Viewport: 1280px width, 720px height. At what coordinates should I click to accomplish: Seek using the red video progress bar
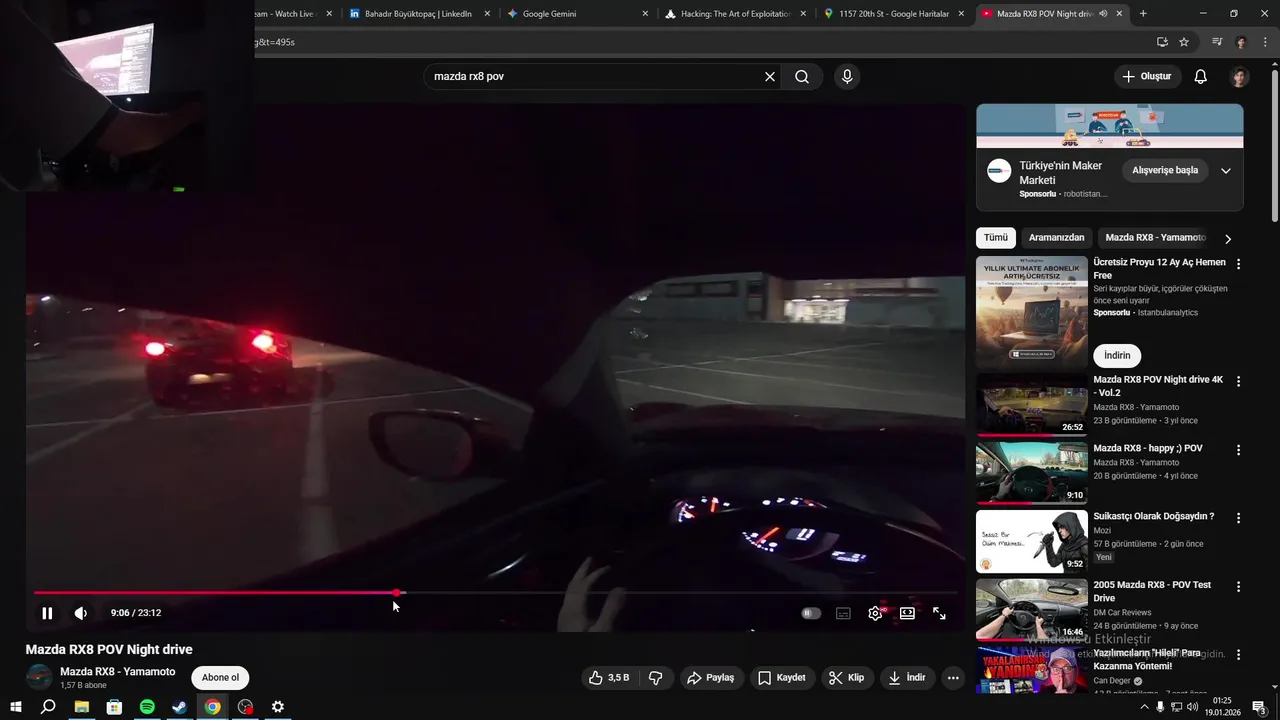click(x=215, y=593)
